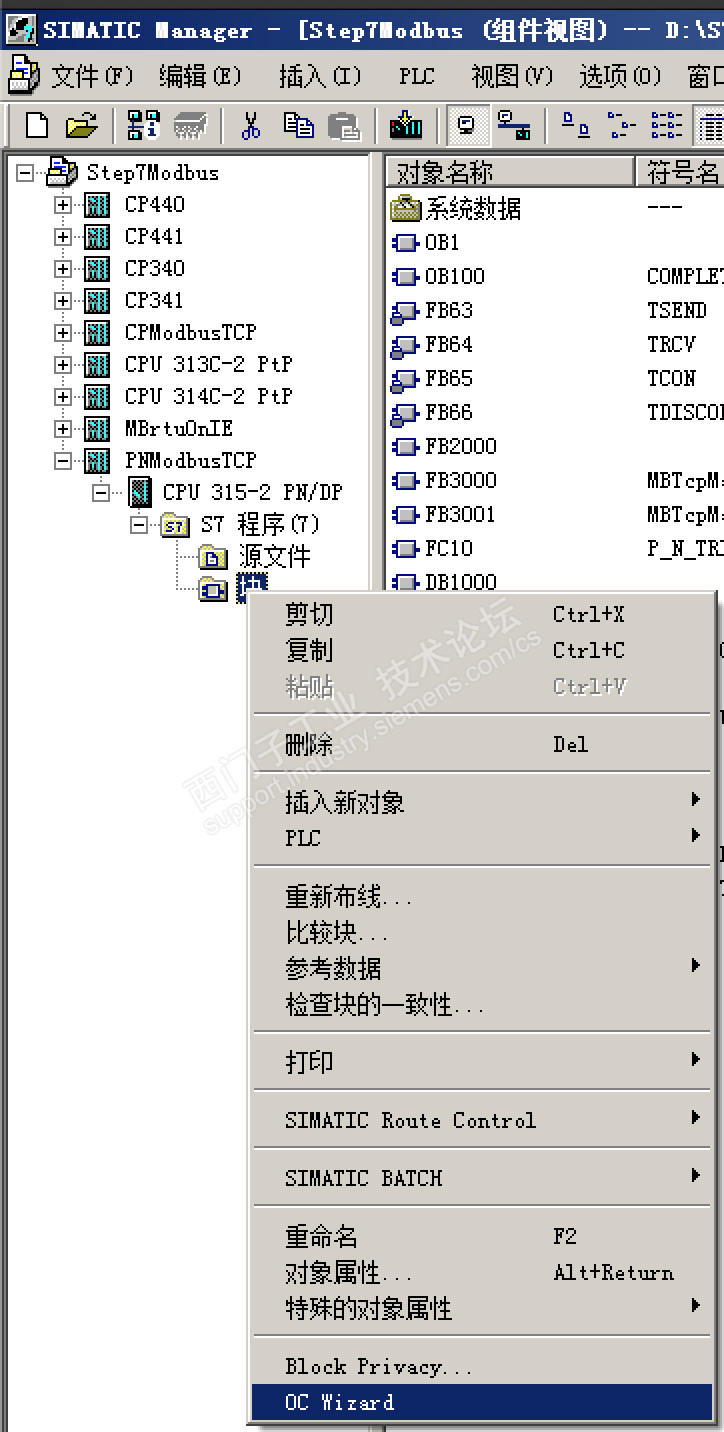Viewport: 724px width, 1432px height.
Task: Choose 复制 in the context menu
Action: (x=482, y=650)
